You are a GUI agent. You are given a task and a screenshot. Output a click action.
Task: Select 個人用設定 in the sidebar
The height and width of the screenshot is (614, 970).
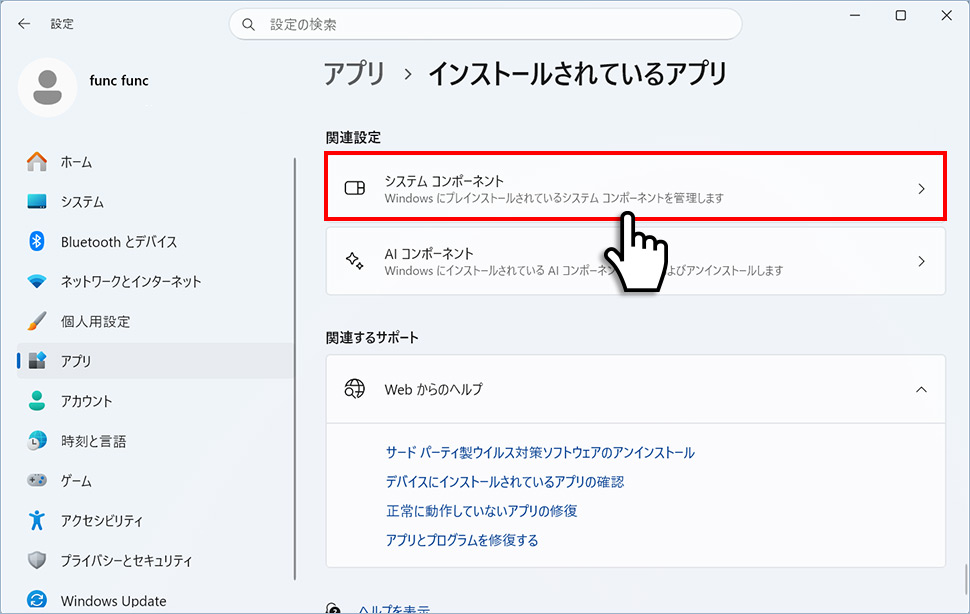(x=155, y=321)
